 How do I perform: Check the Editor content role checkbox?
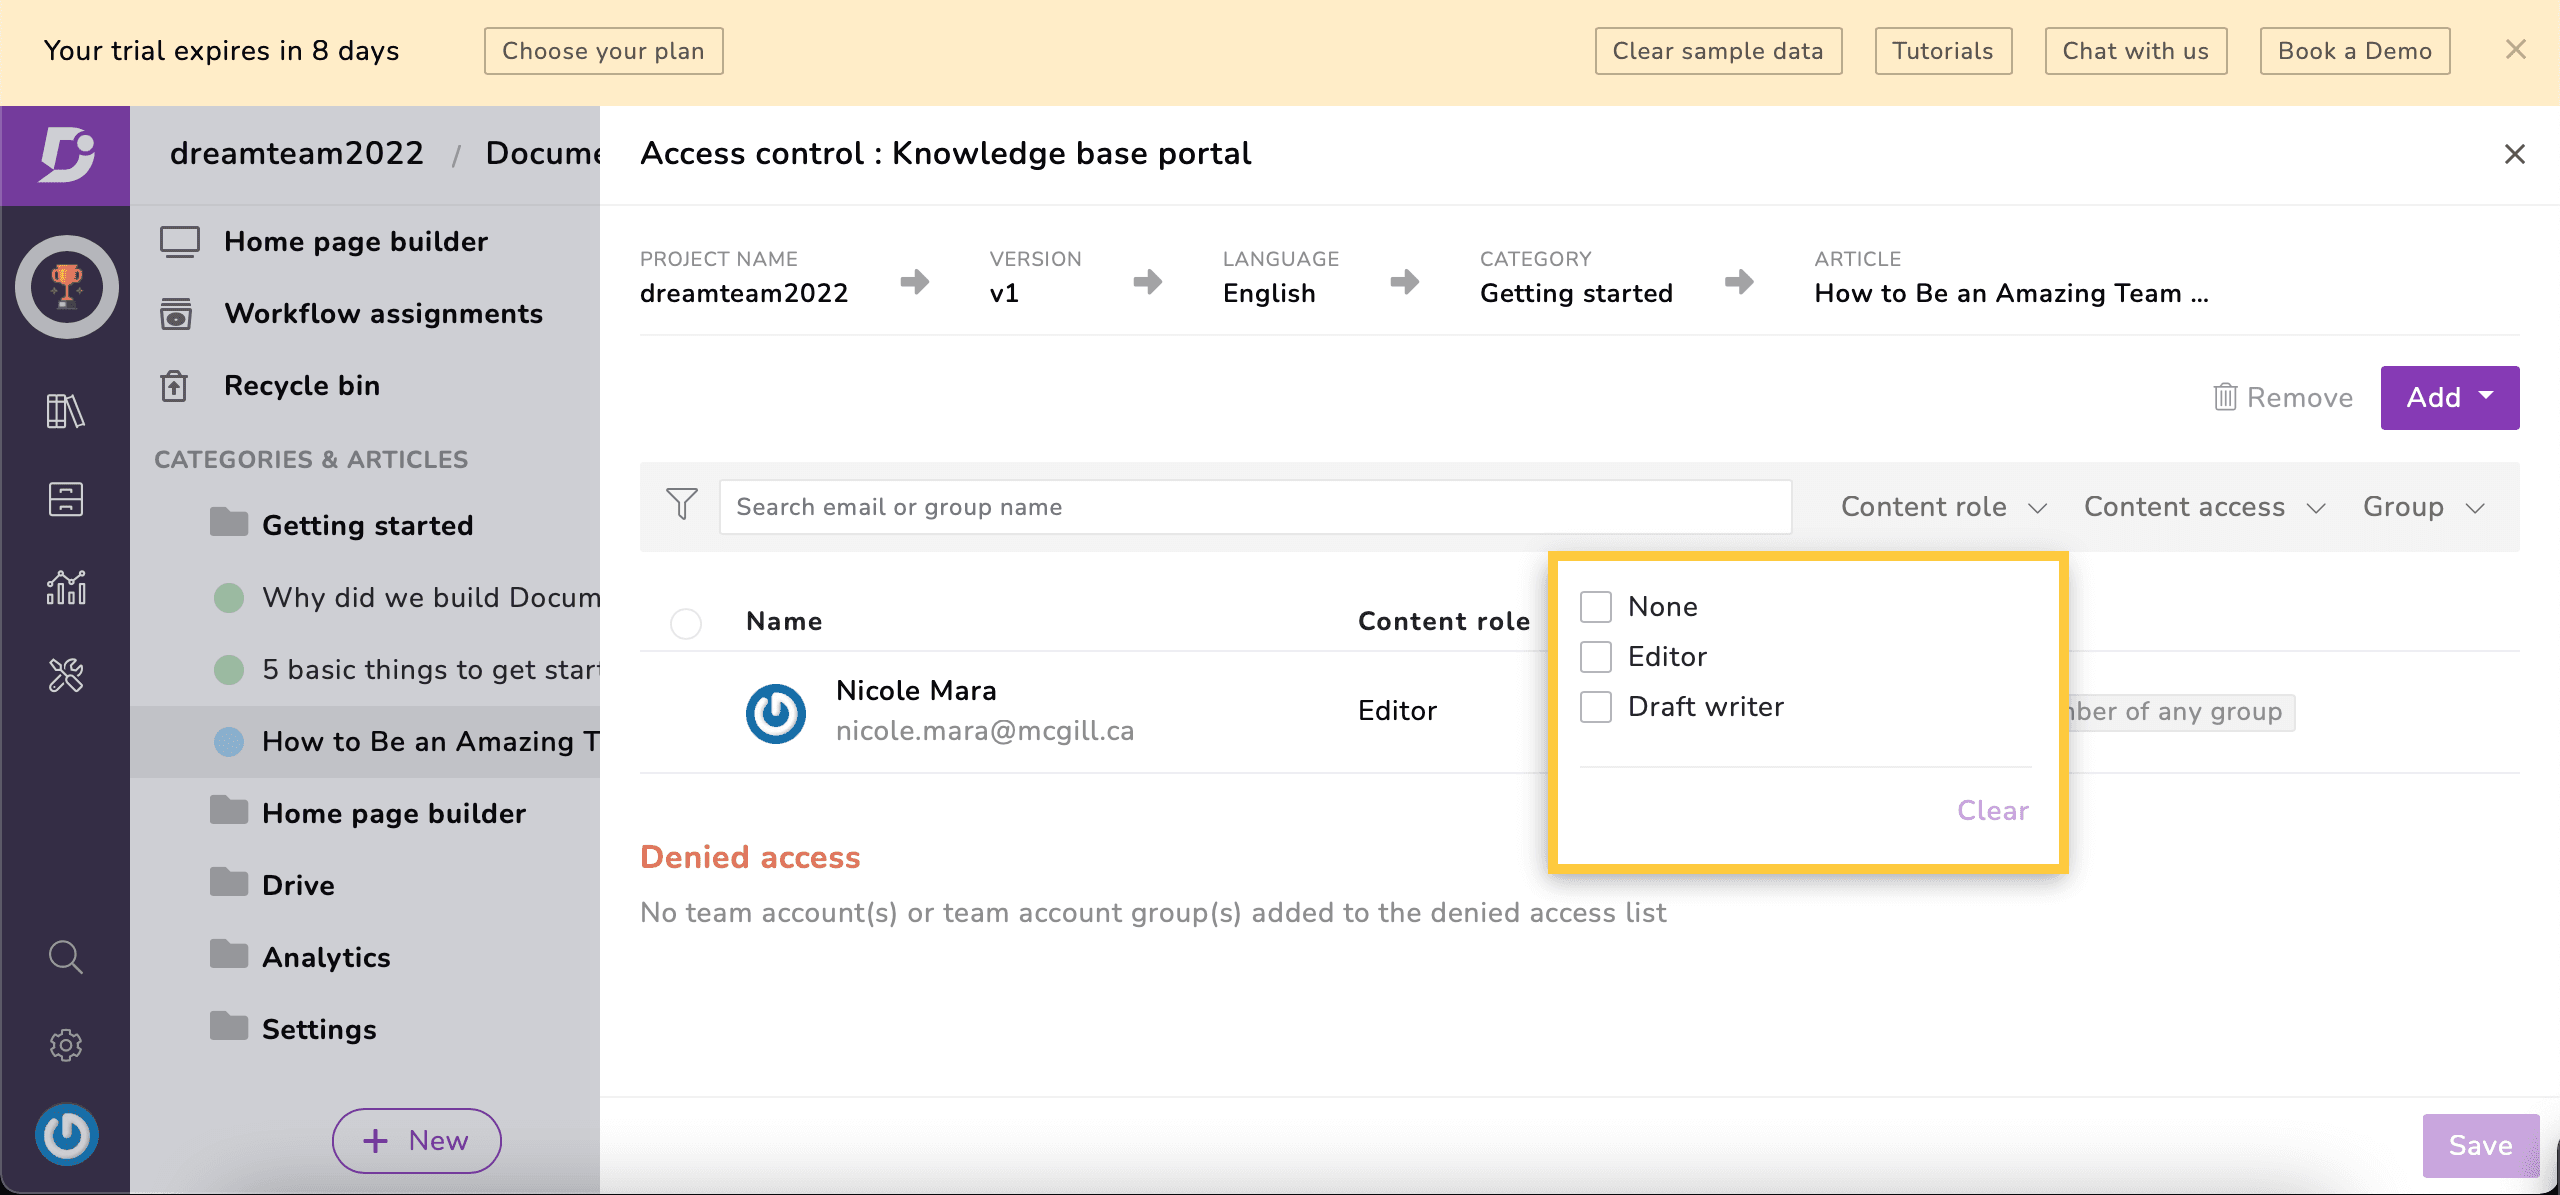pyautogui.click(x=1597, y=655)
